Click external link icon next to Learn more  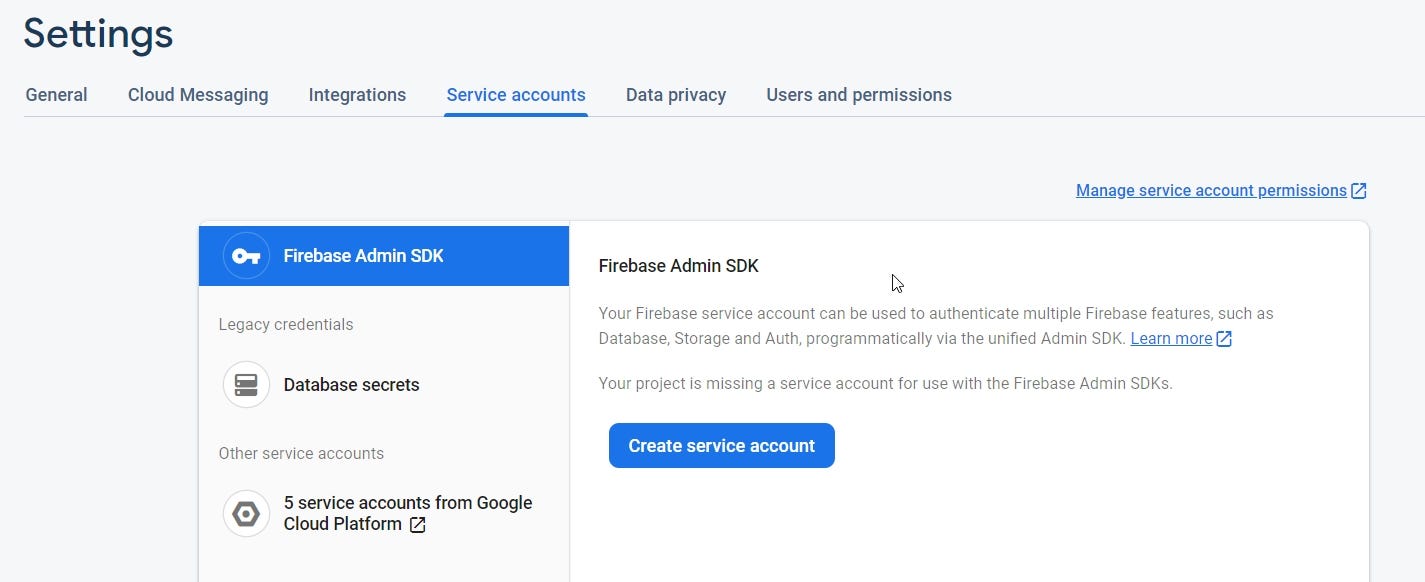pyautogui.click(x=1224, y=339)
